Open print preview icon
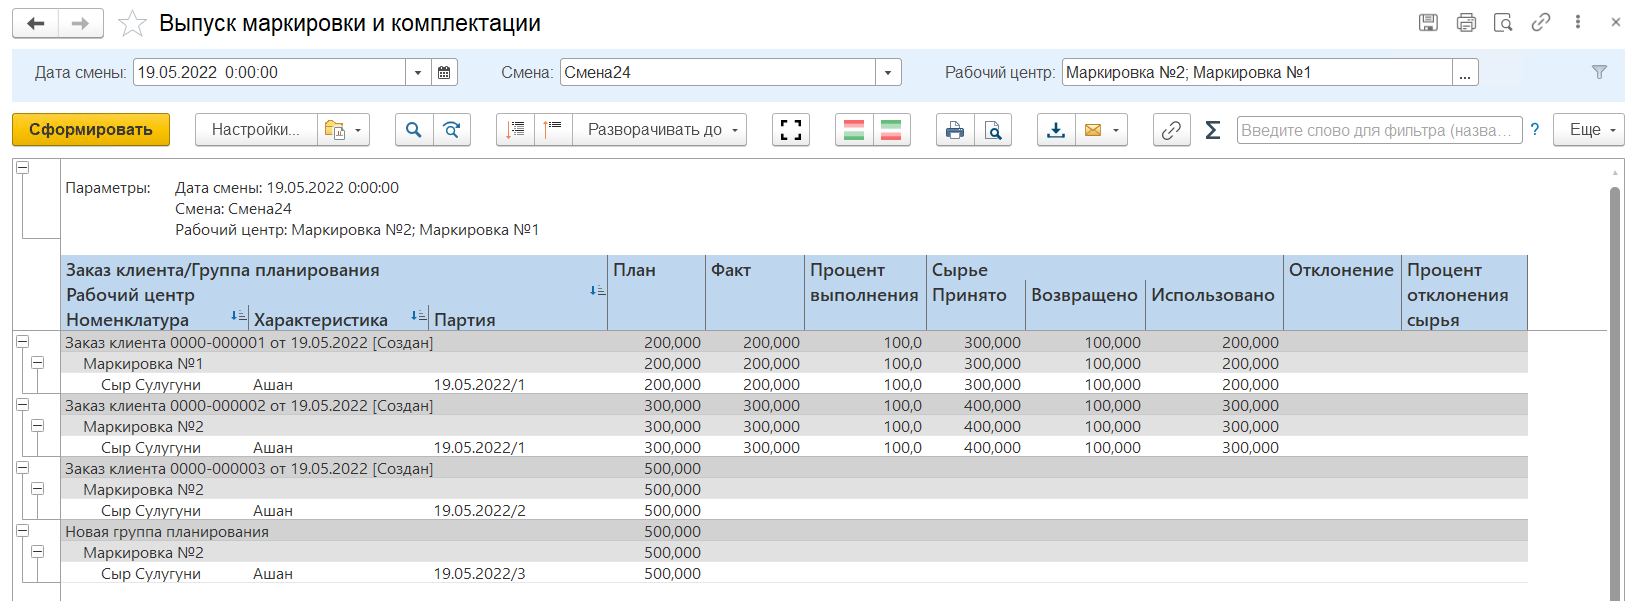 pyautogui.click(x=993, y=130)
